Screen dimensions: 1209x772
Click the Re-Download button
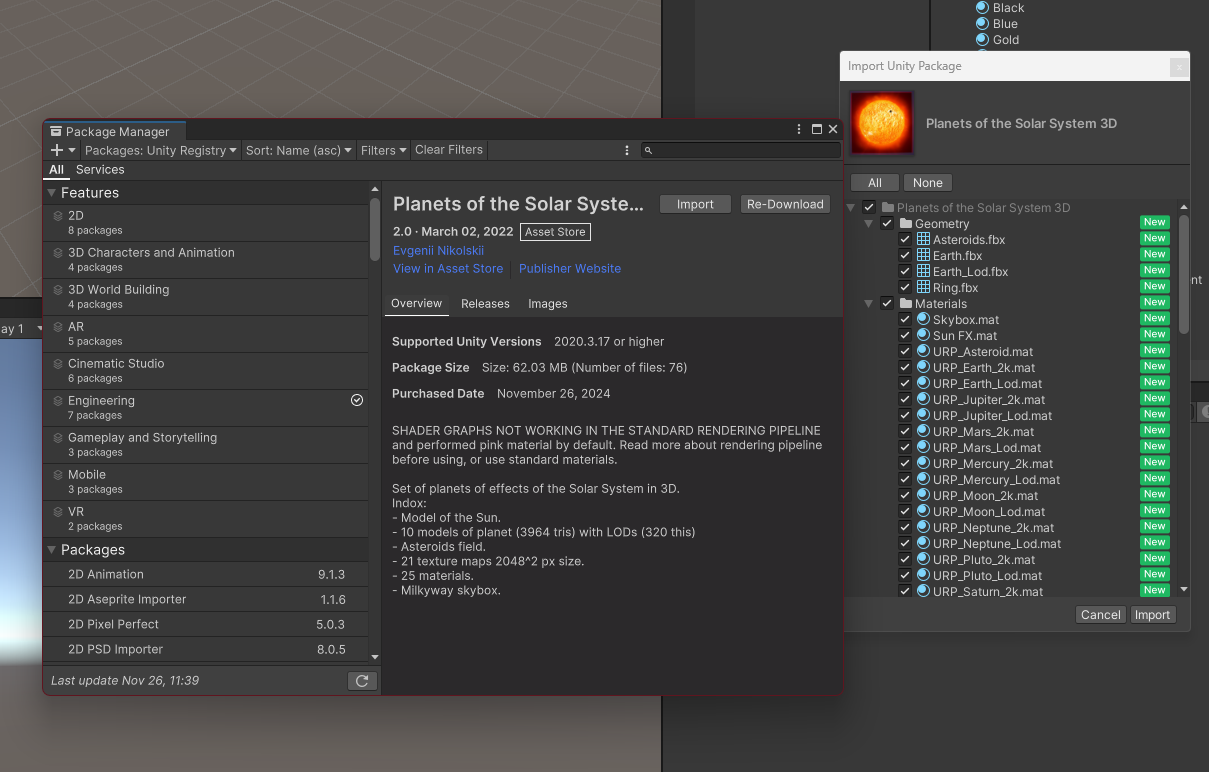[785, 204]
